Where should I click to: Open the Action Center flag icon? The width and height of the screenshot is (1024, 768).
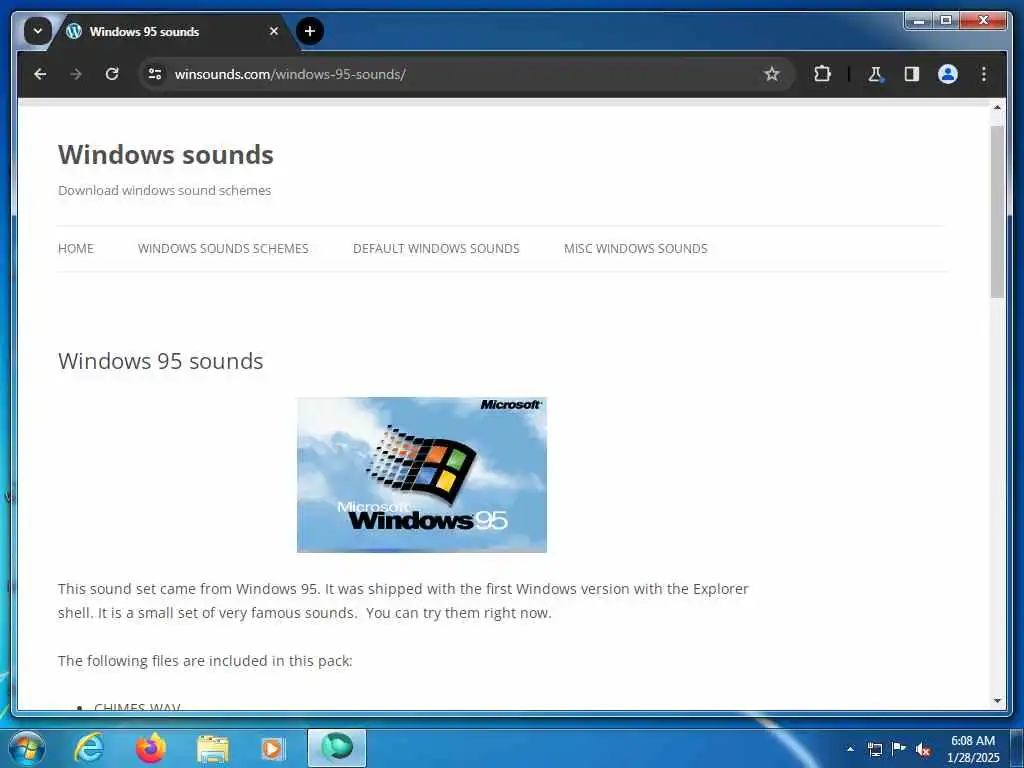pos(899,749)
